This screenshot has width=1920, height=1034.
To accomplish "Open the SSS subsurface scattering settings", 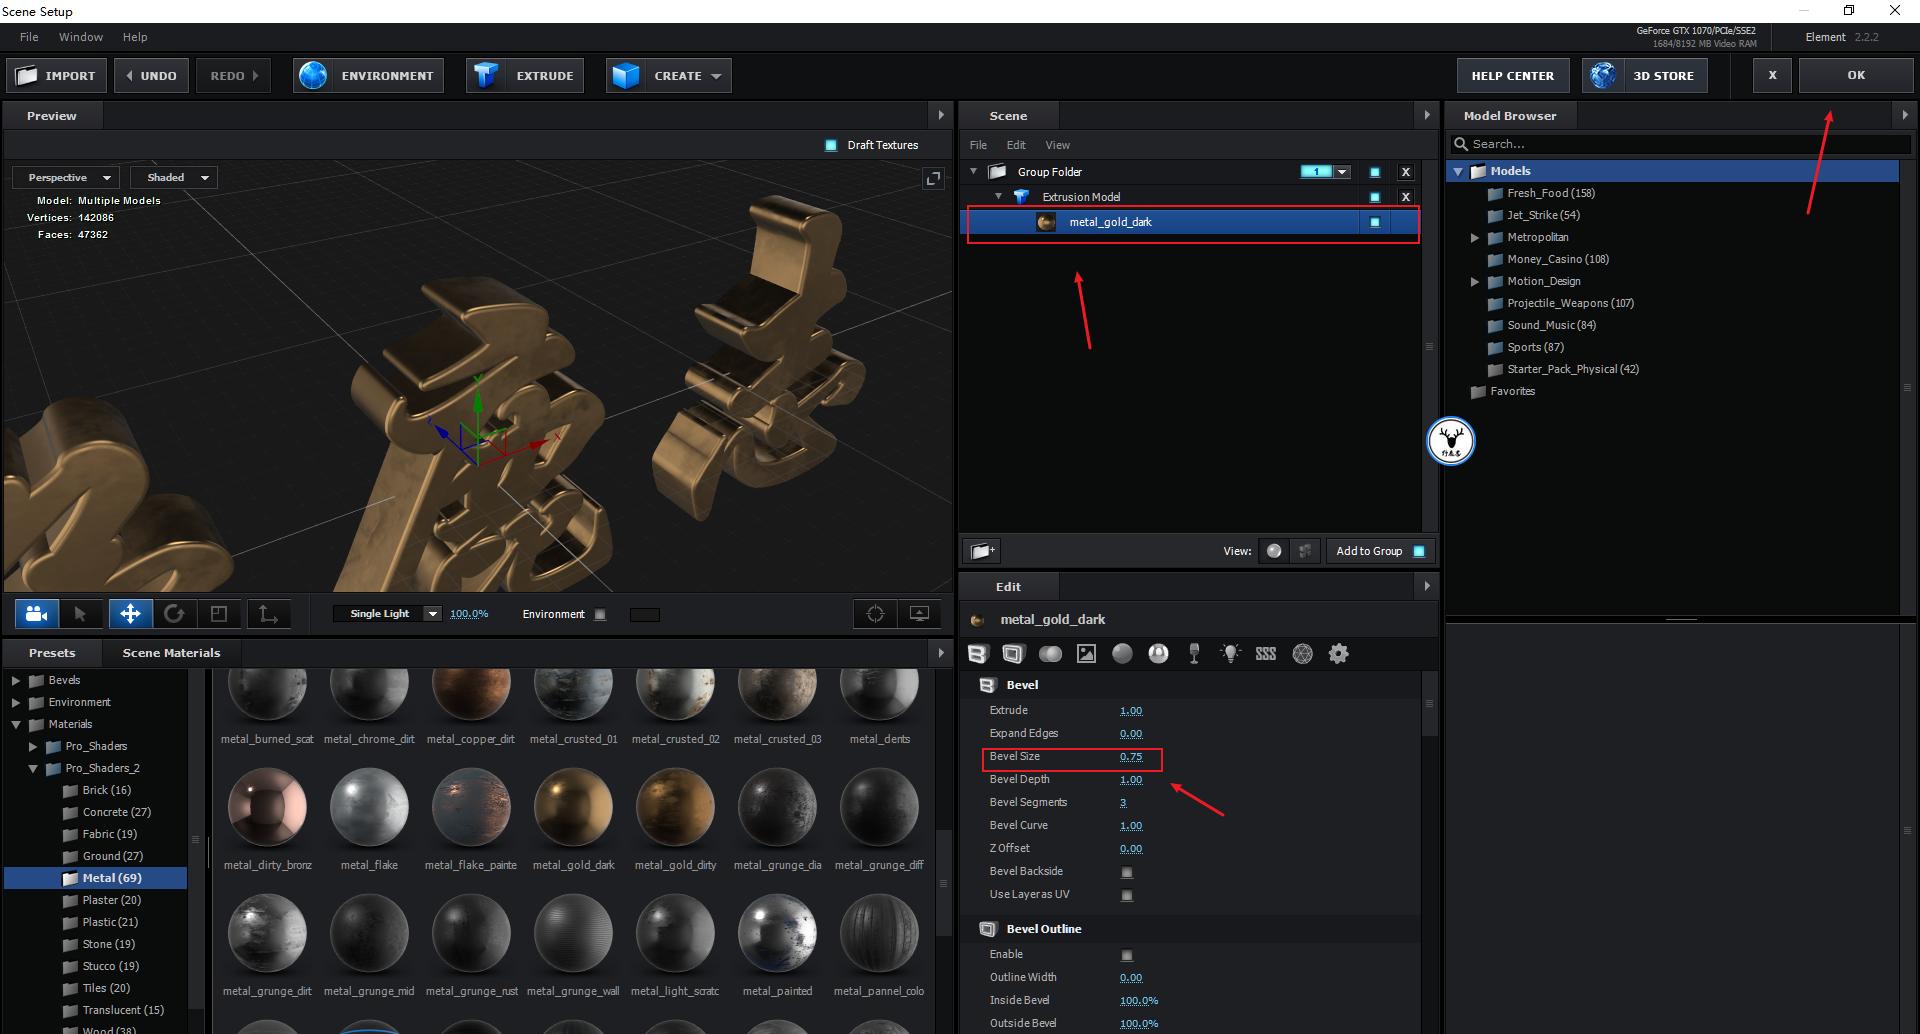I will 1265,654.
